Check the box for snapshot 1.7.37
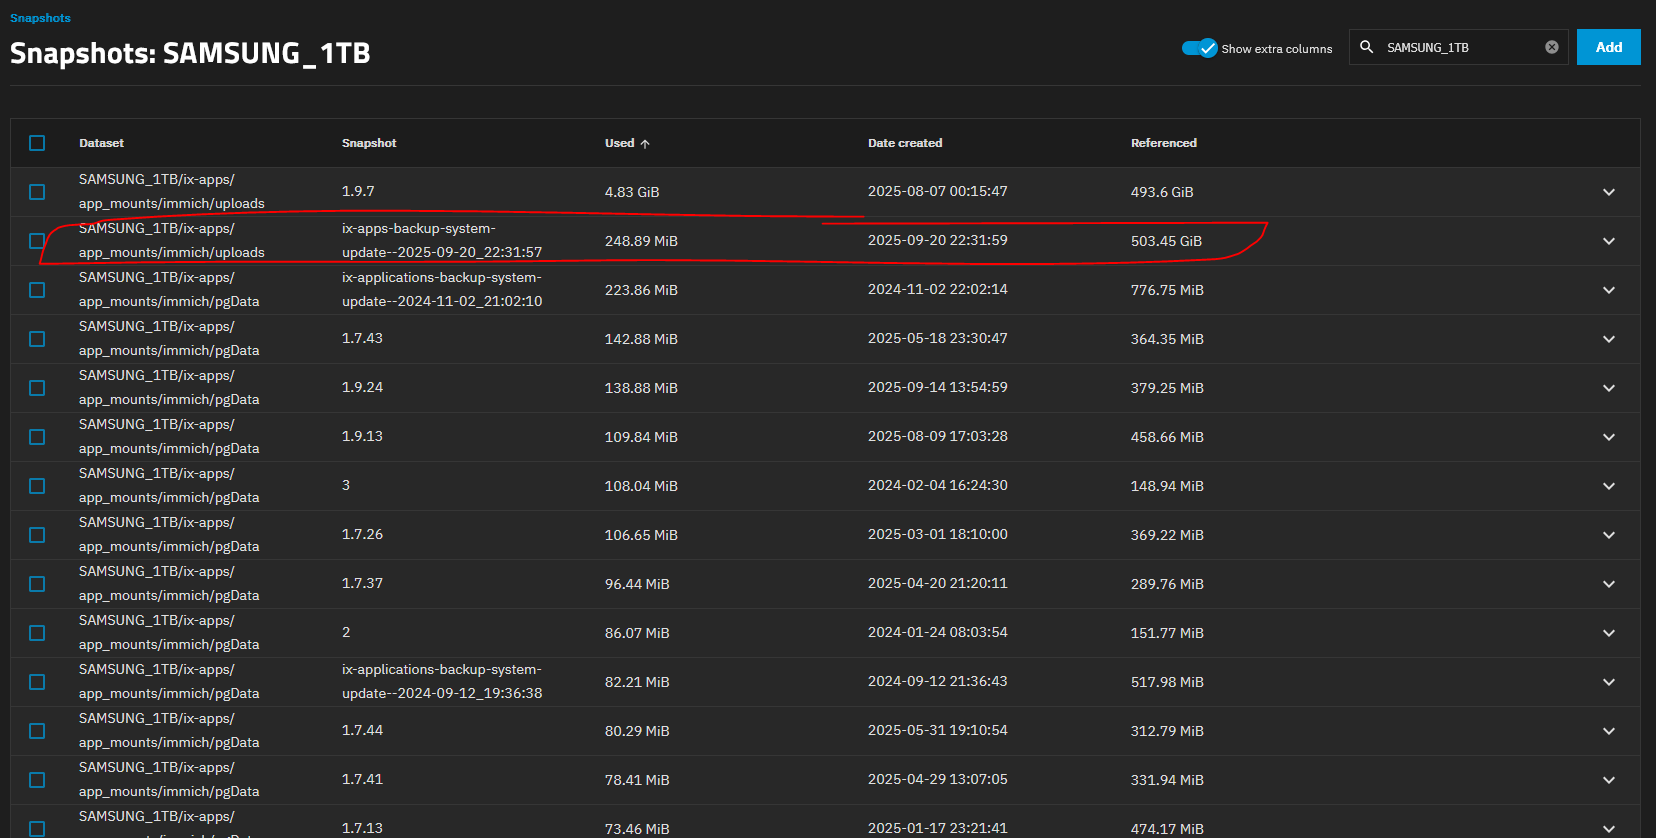 point(37,584)
